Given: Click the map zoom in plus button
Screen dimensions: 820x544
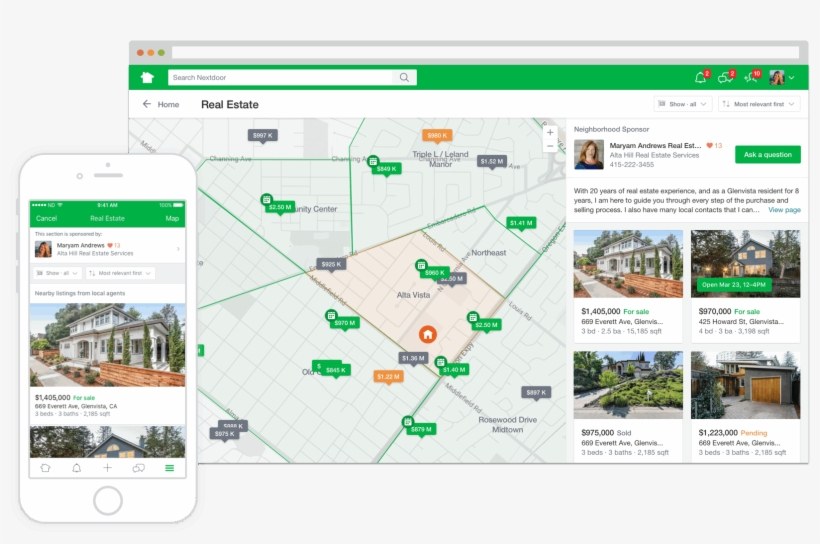Looking at the screenshot, I should (x=549, y=133).
